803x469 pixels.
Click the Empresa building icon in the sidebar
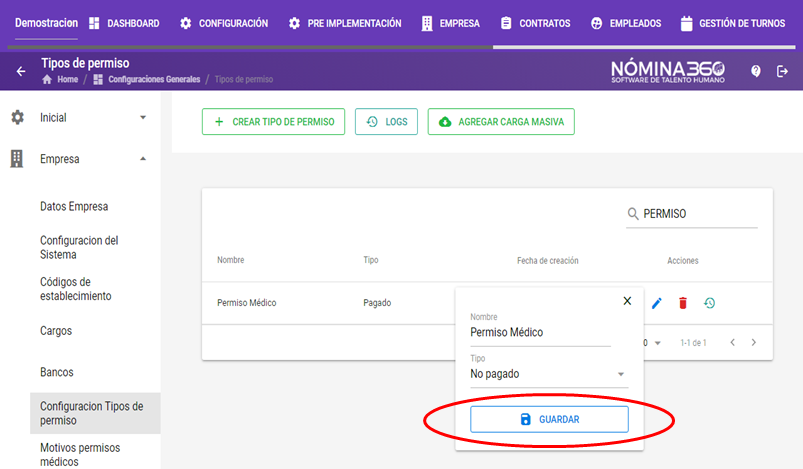click(x=17, y=159)
